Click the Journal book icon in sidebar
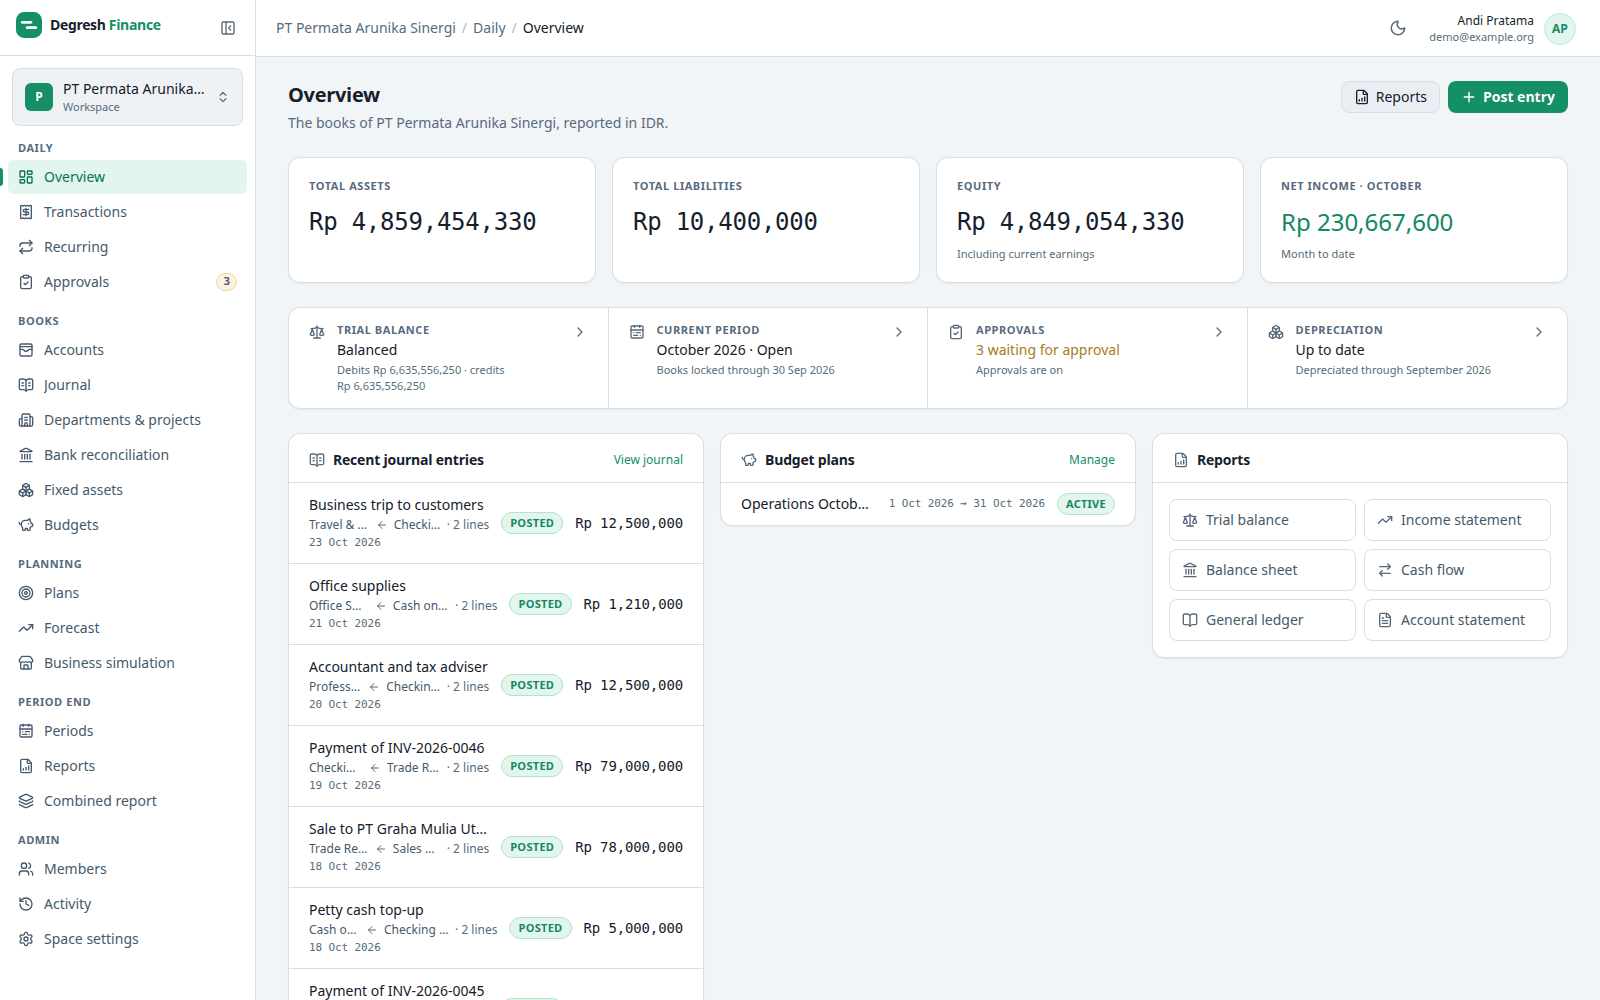This screenshot has height=1000, width=1600. click(x=26, y=385)
